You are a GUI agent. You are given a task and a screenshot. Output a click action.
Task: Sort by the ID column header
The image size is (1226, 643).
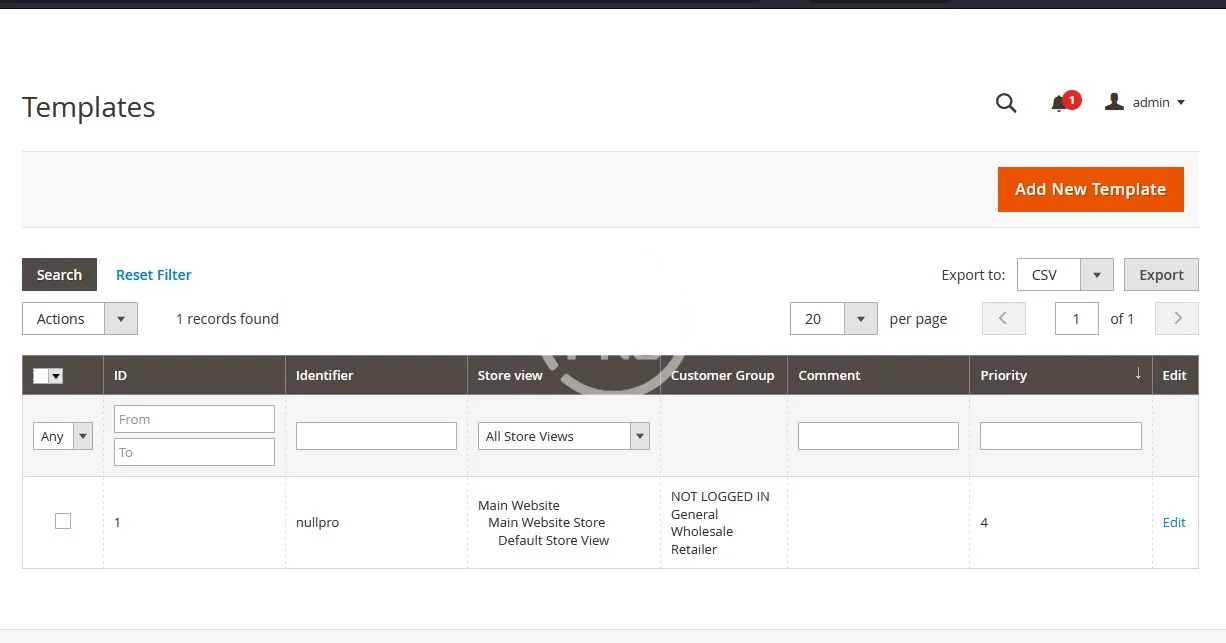[x=121, y=375]
